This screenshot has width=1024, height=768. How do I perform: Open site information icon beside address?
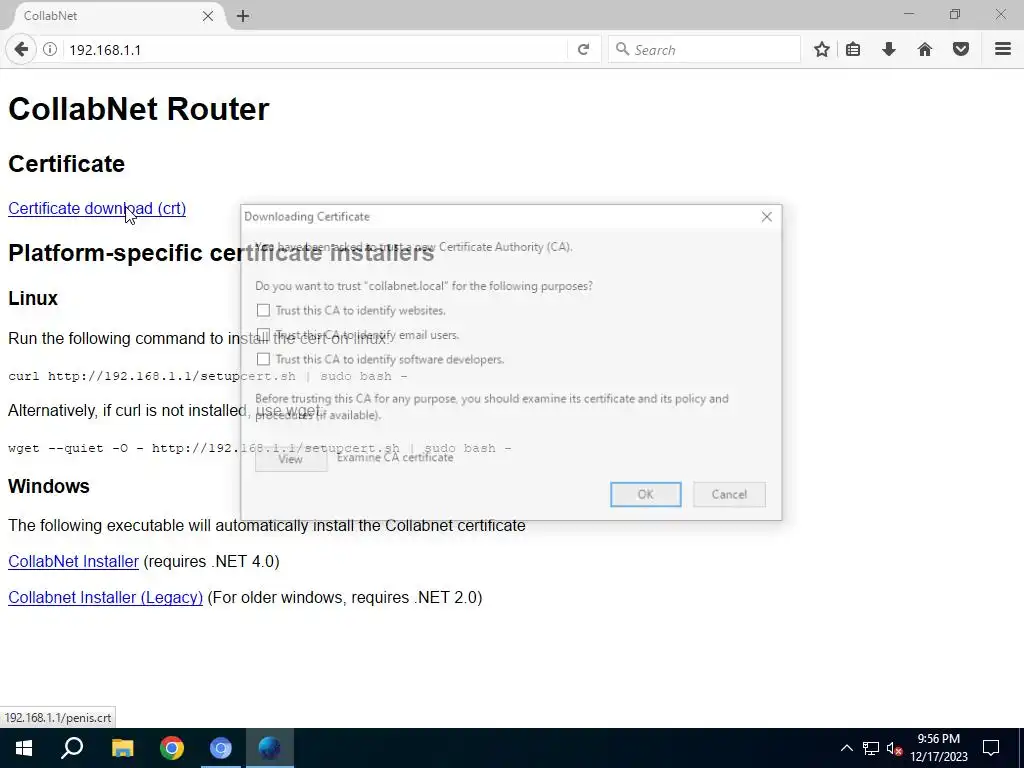pos(50,50)
